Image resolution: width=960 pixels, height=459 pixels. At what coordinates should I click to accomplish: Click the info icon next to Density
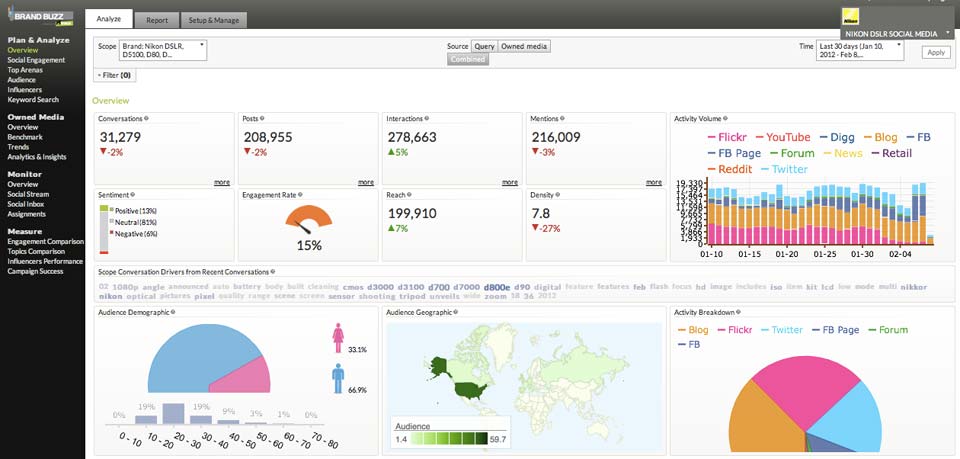click(x=558, y=195)
